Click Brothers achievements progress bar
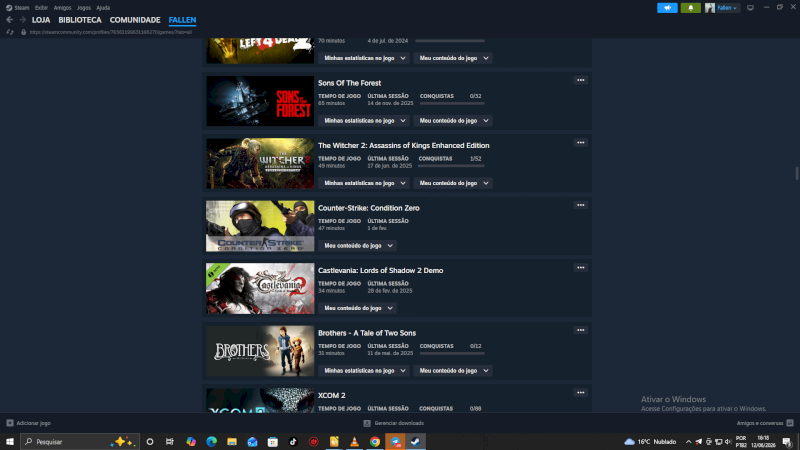The height and width of the screenshot is (450, 800). click(452, 354)
